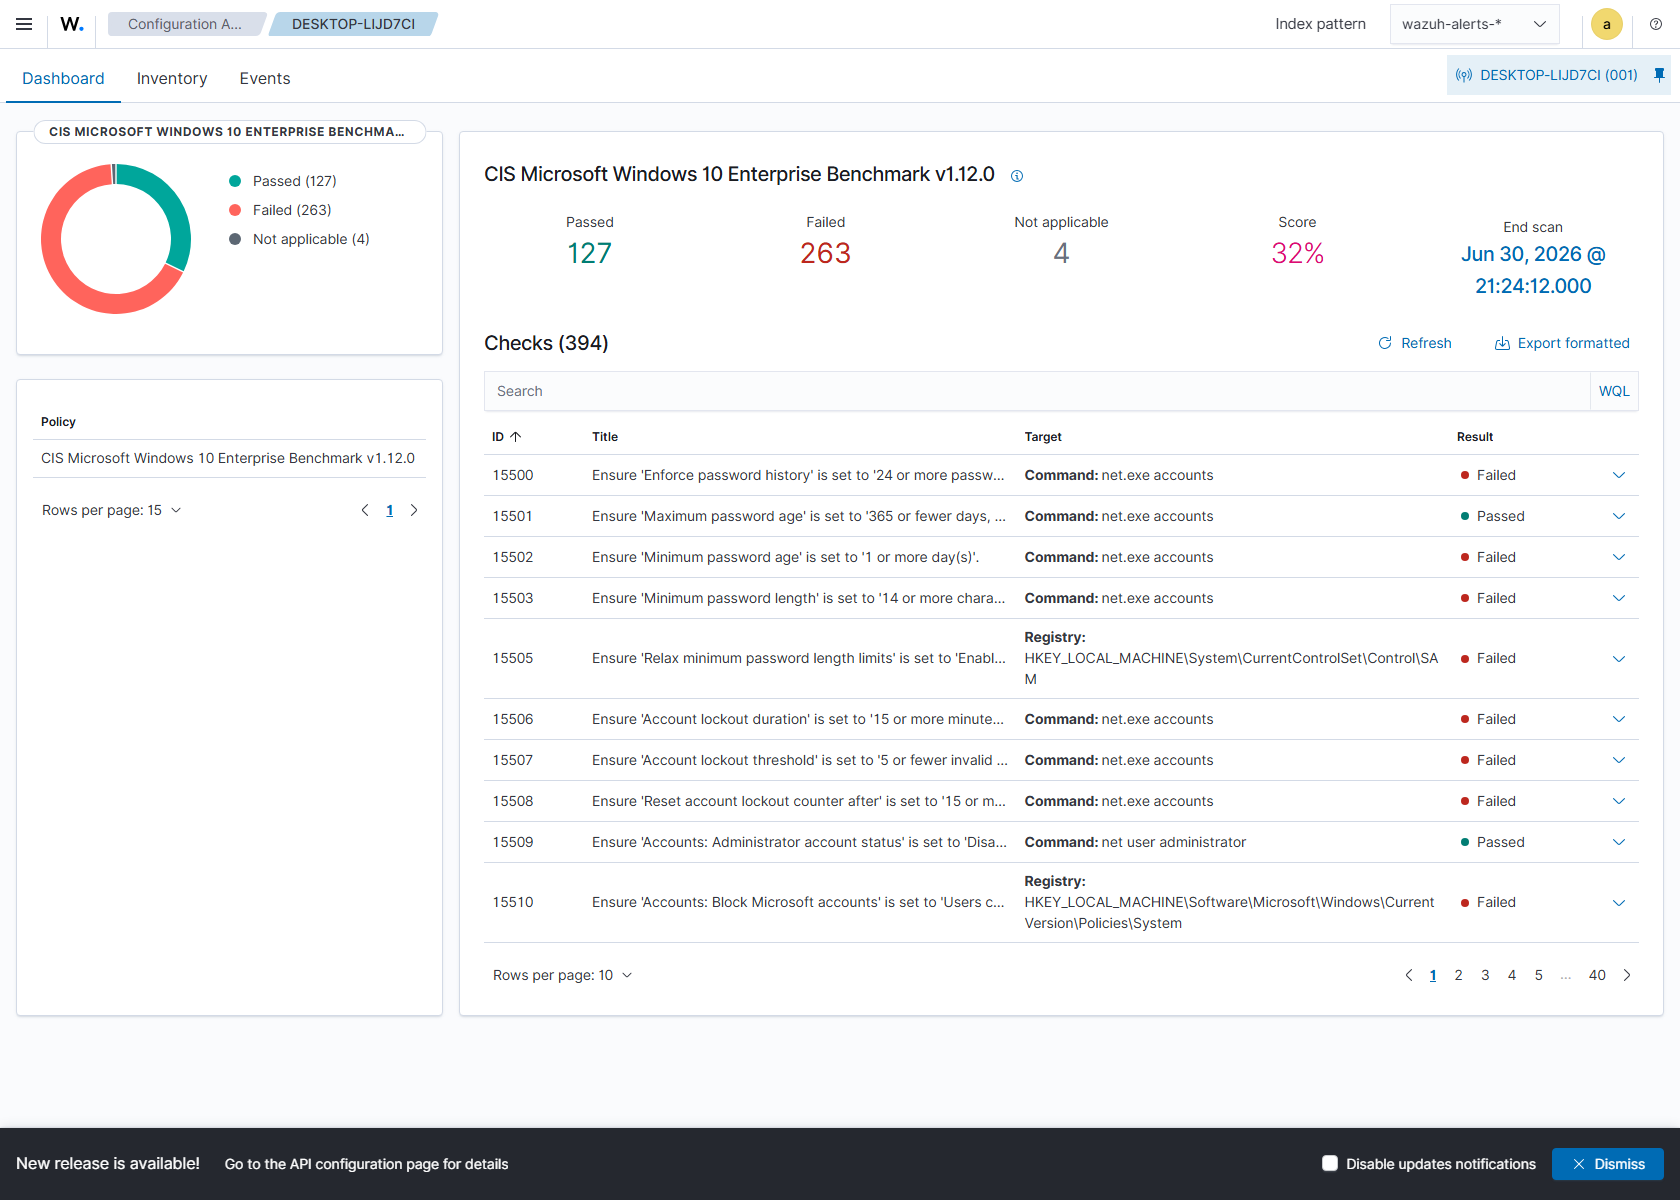This screenshot has height=1200, width=1680.
Task: Go to previous page in Policy panel
Action: point(365,510)
